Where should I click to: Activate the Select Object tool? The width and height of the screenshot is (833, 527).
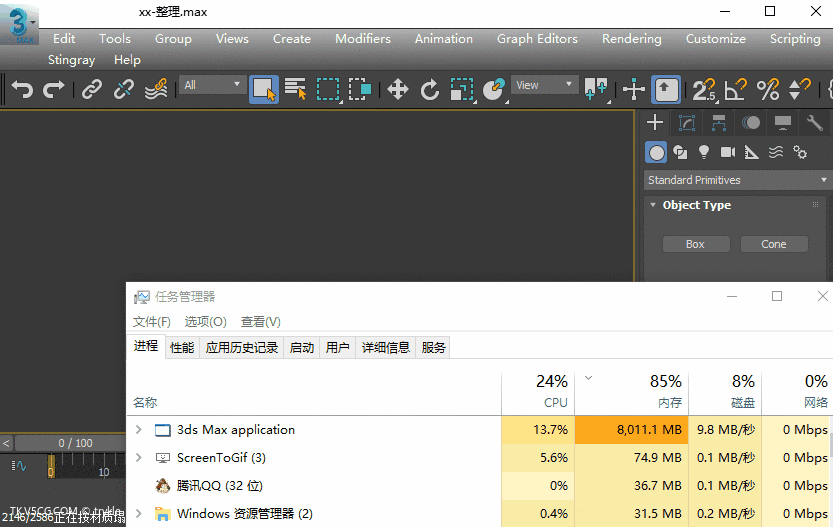(264, 89)
